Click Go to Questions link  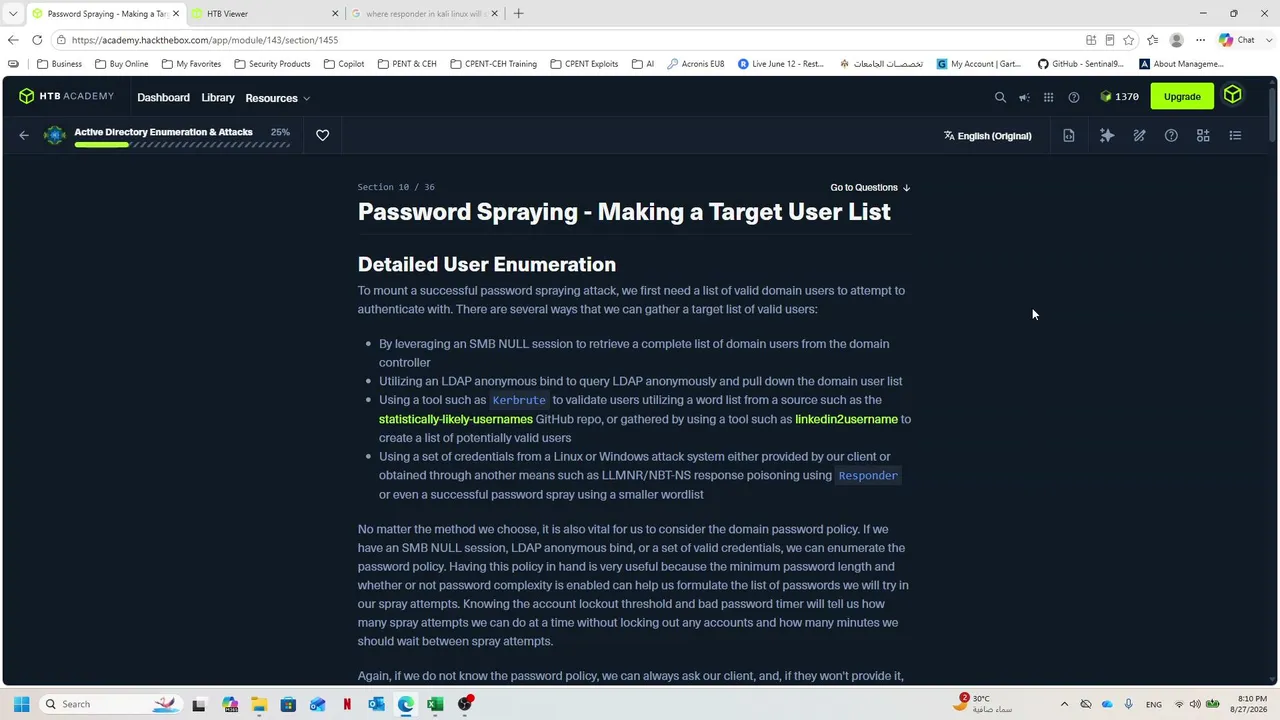(870, 187)
